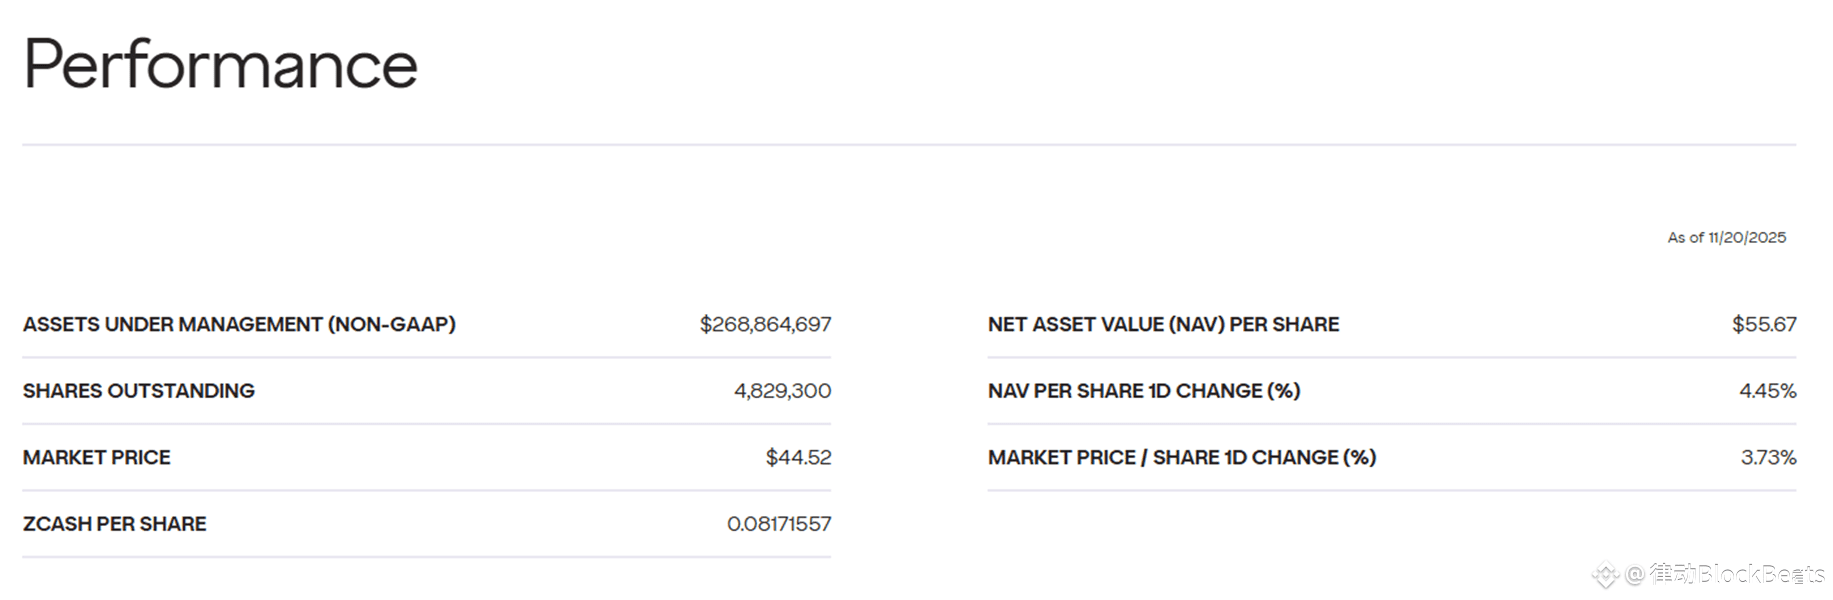Click the $44.52 market price value

coord(798,457)
